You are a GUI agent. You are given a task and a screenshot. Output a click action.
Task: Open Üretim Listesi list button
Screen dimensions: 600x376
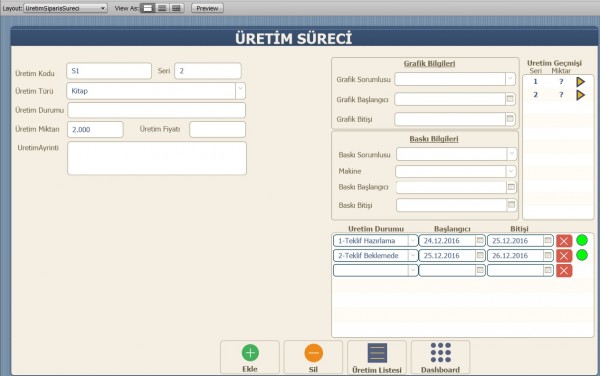[377, 357]
